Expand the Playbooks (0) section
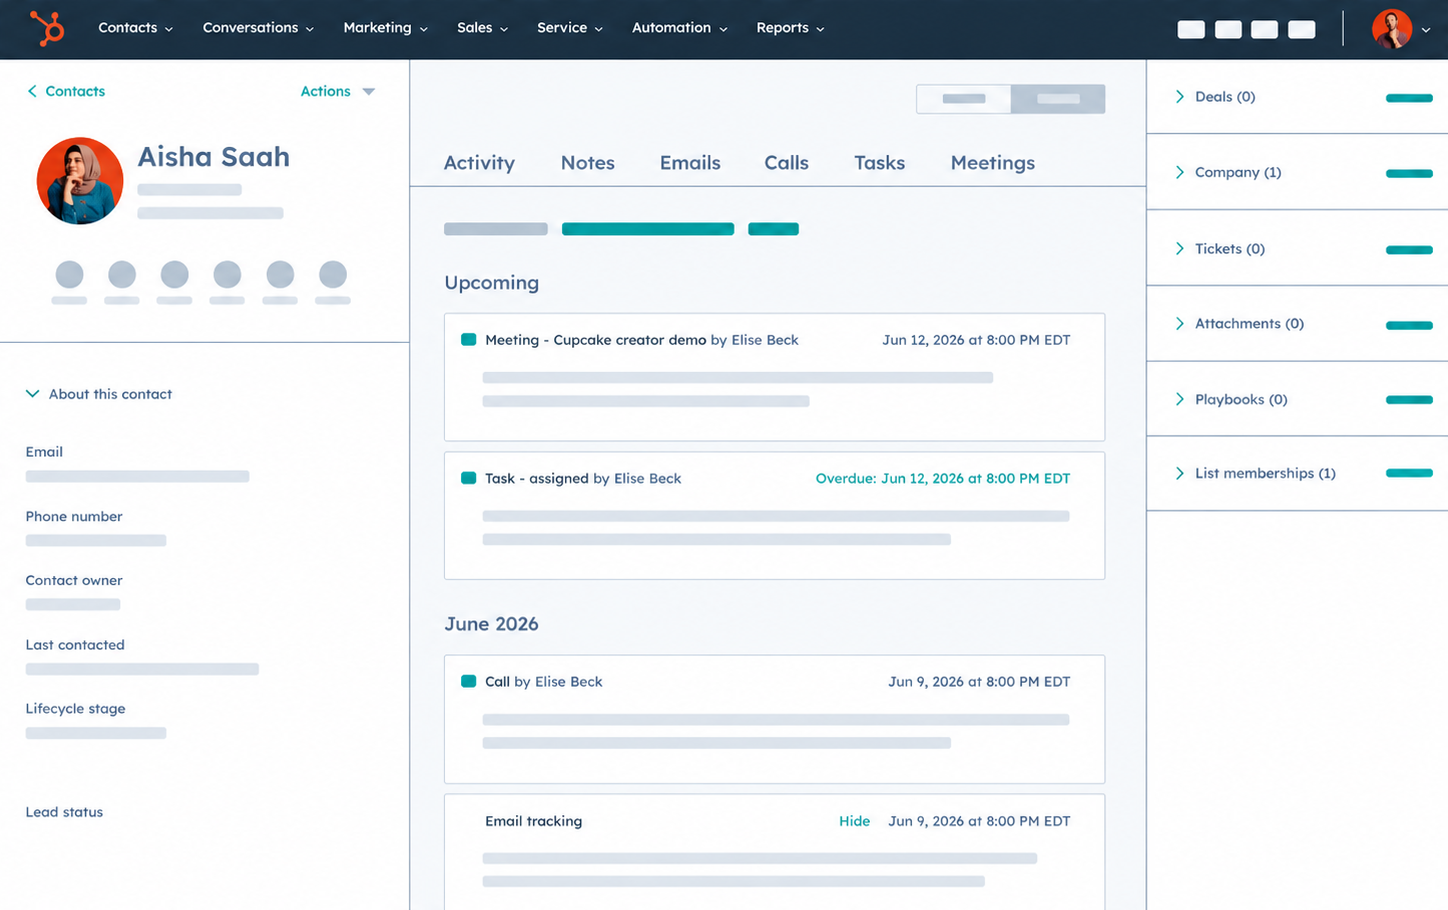 [1180, 399]
